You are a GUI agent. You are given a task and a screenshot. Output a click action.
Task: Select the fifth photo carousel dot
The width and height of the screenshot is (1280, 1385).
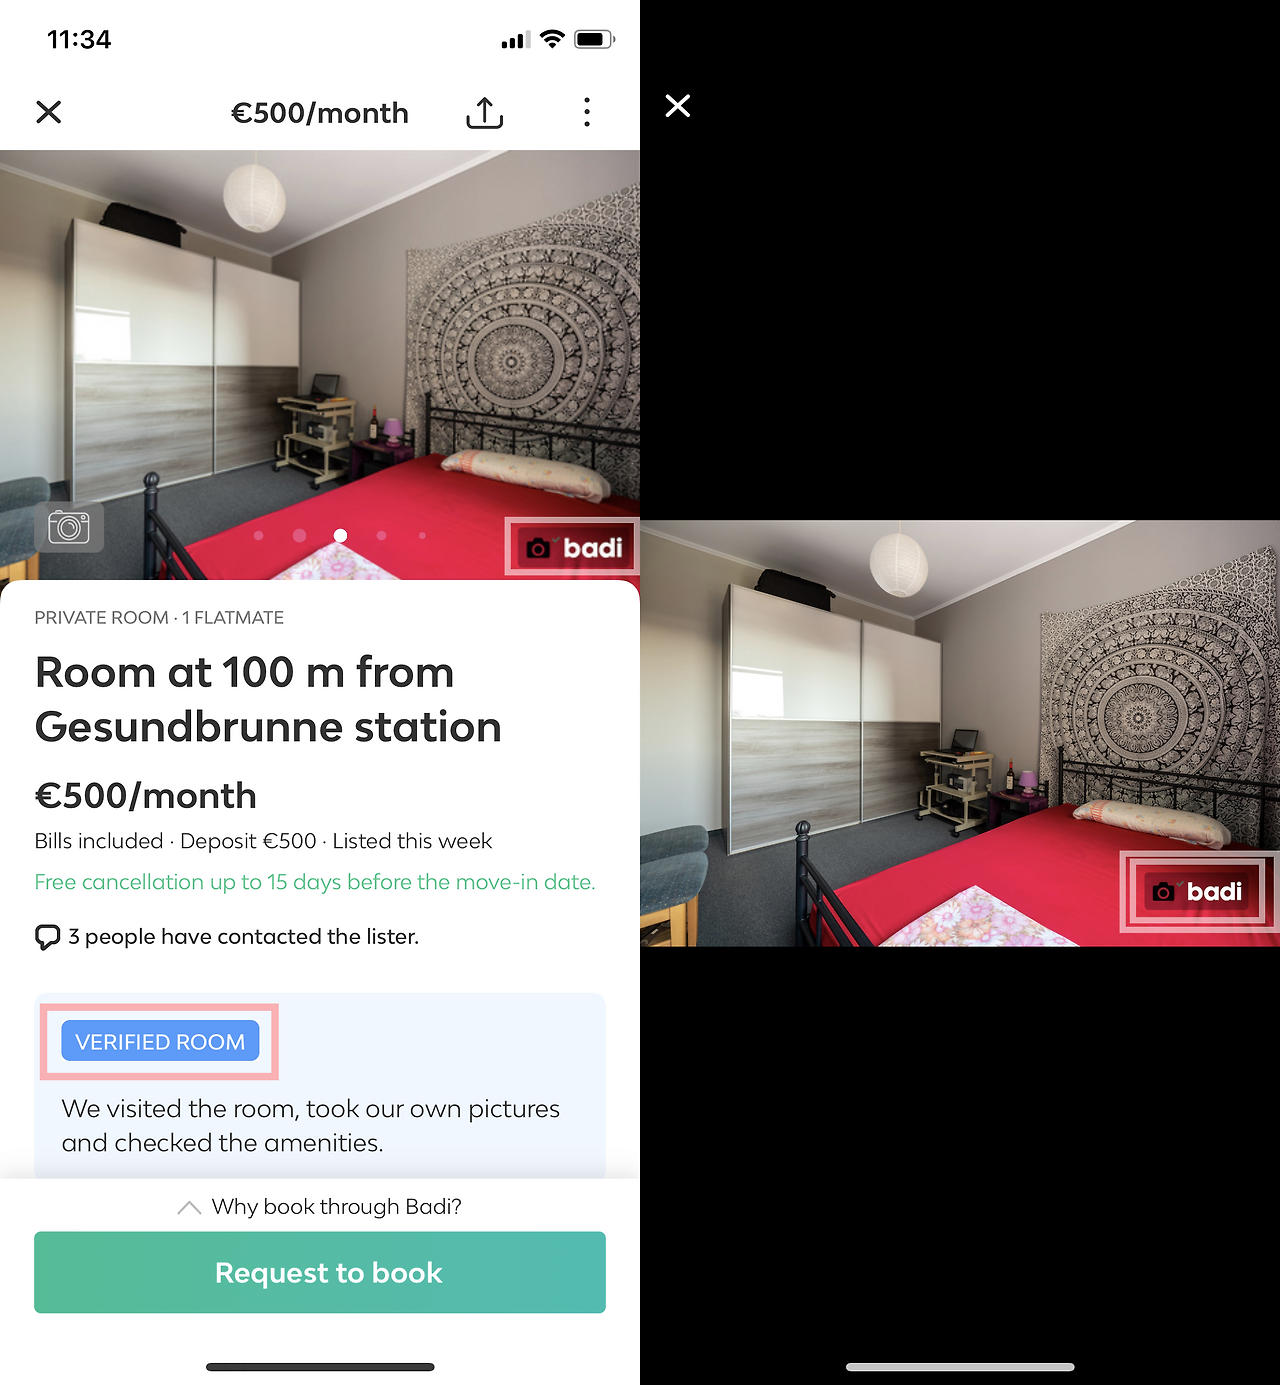click(x=422, y=536)
